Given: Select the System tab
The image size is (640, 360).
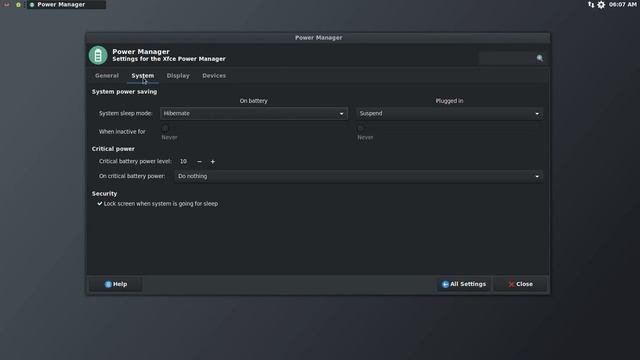Looking at the screenshot, I should 142,76.
